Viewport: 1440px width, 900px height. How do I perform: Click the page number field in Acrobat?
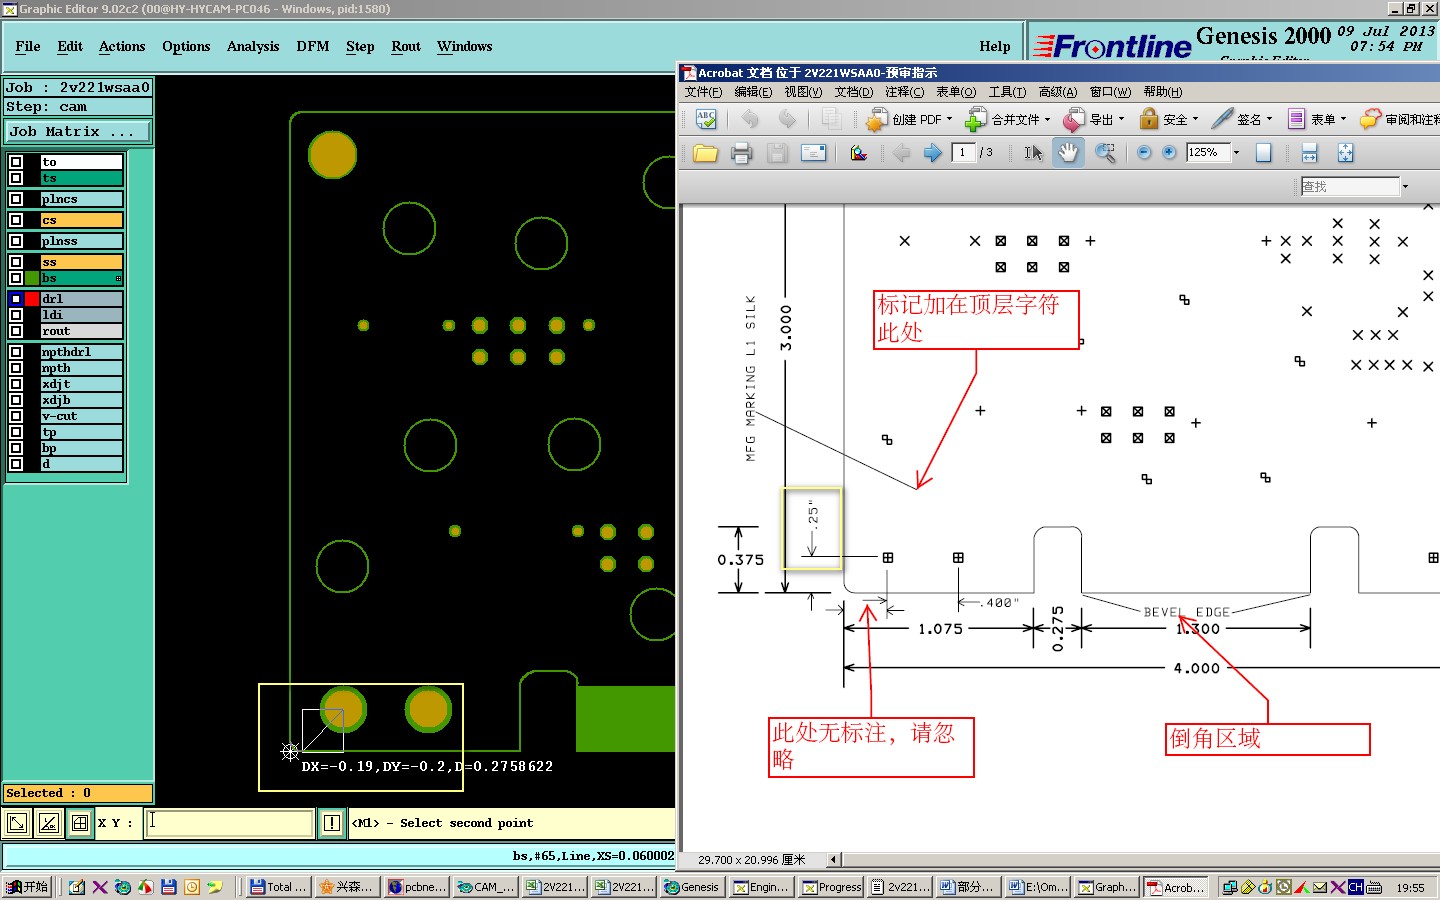point(963,153)
